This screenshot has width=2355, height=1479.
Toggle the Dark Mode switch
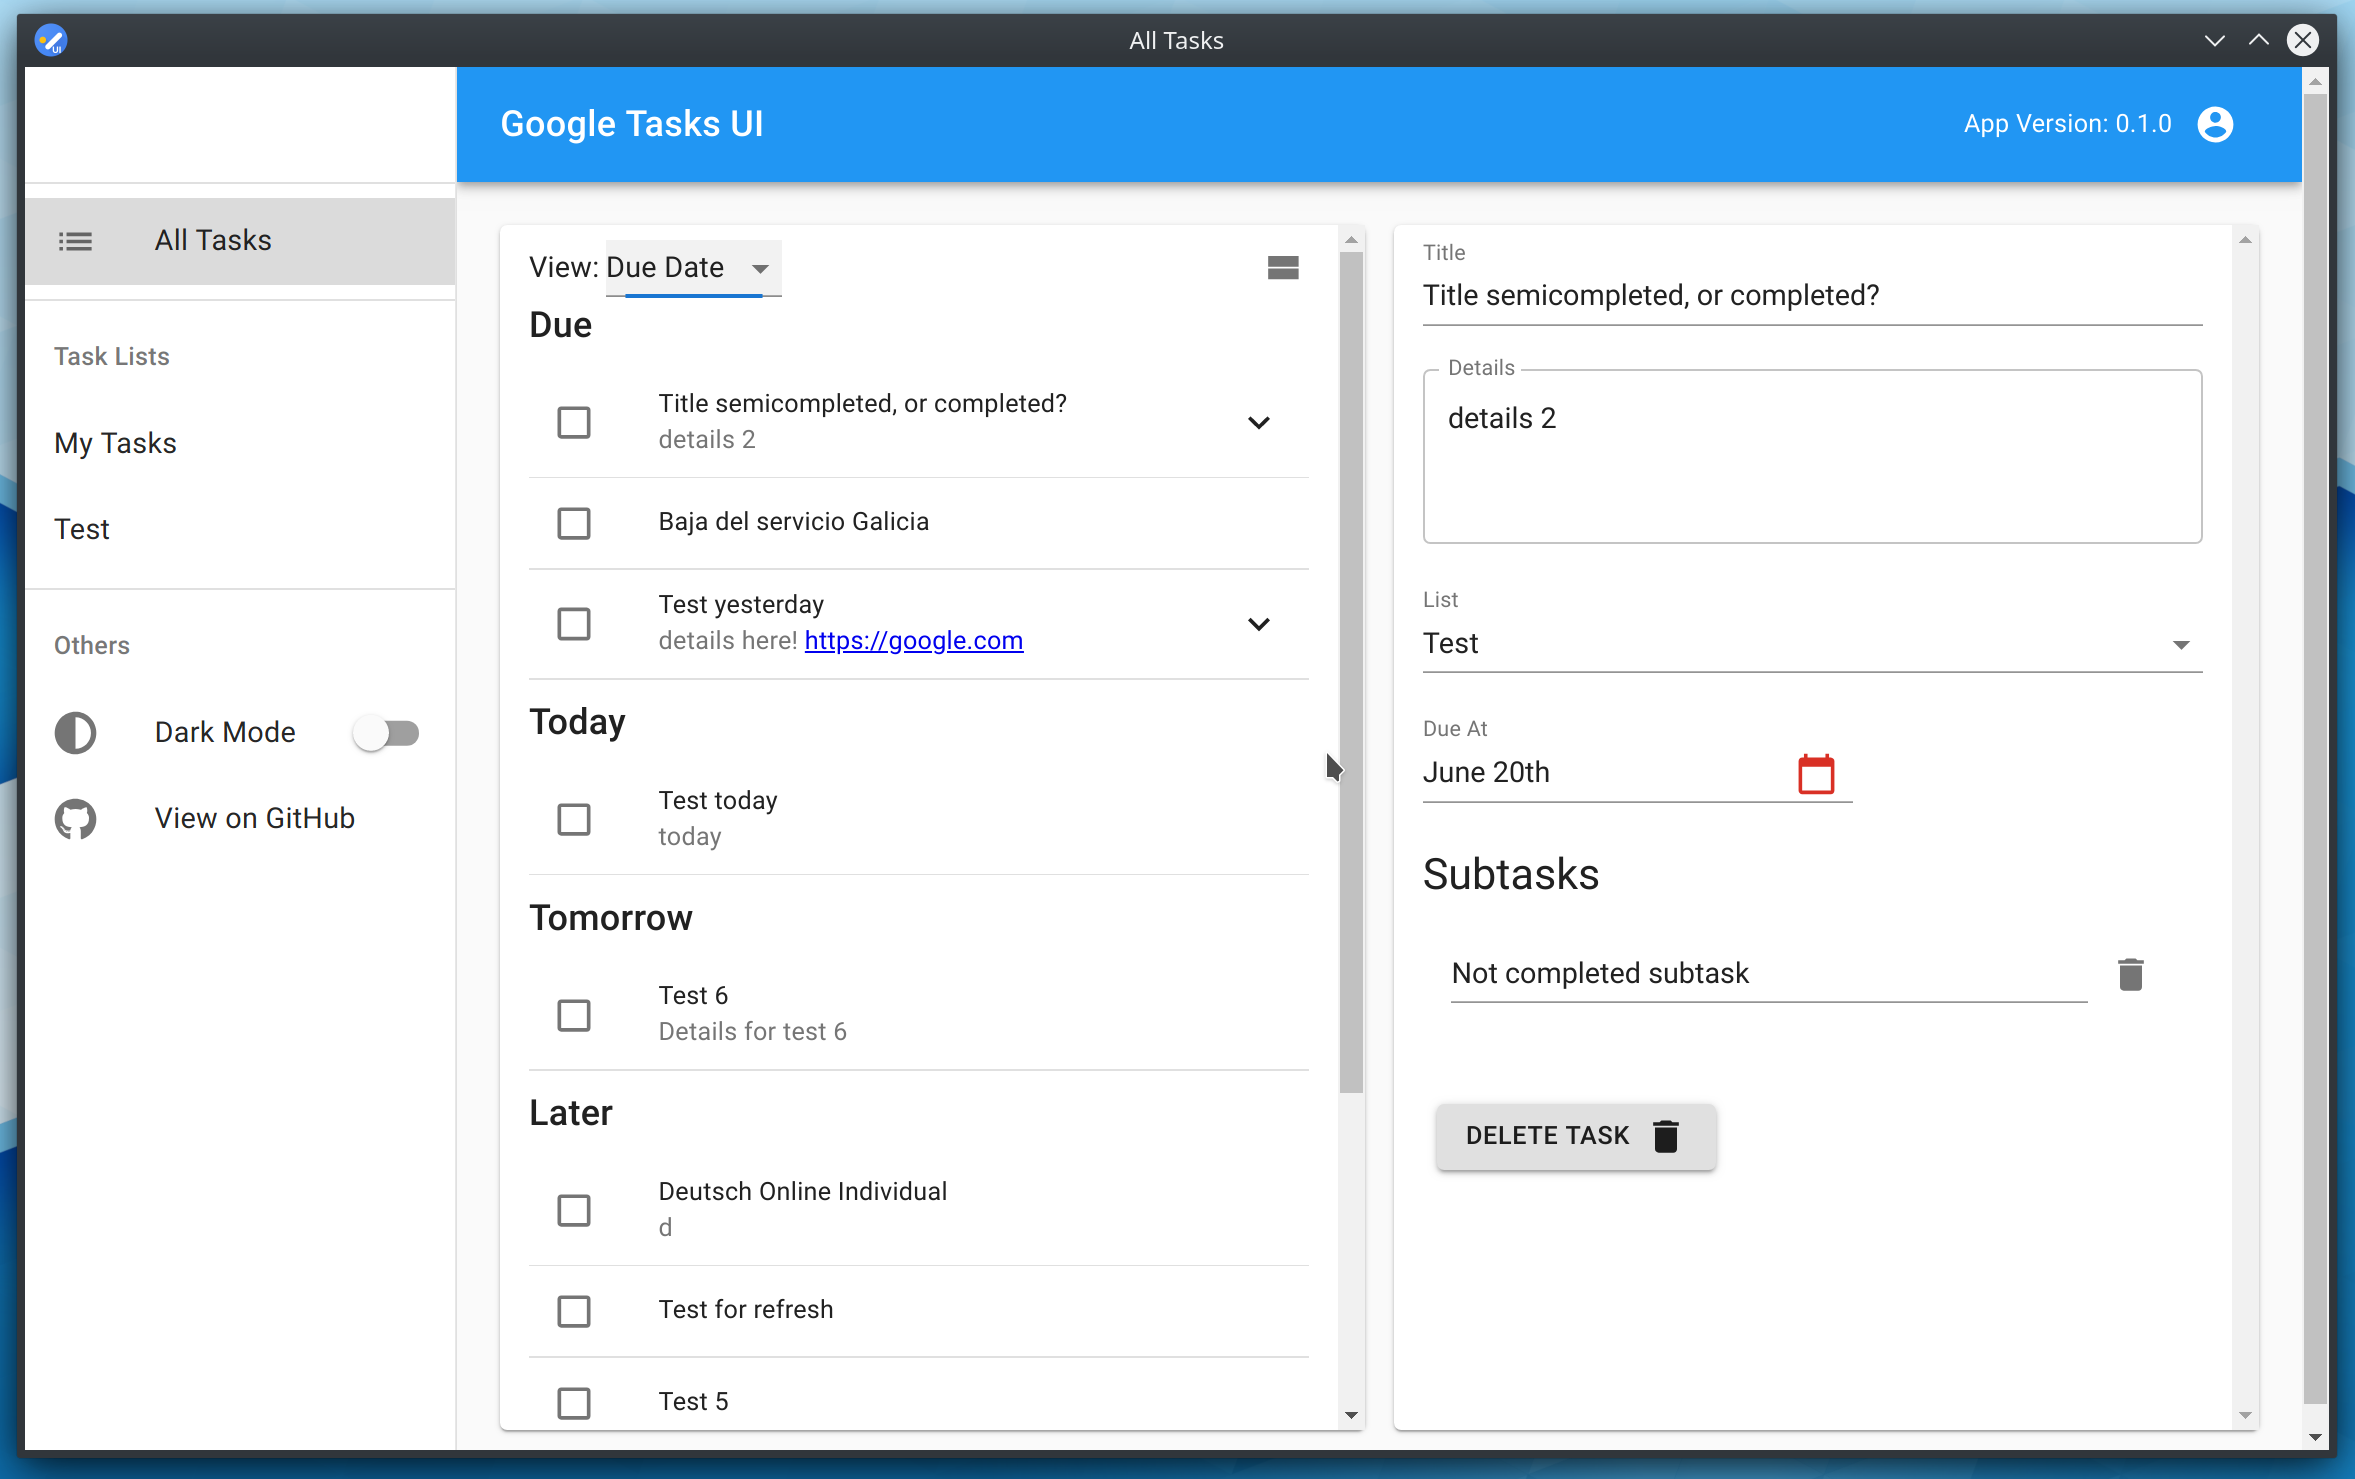click(x=386, y=733)
